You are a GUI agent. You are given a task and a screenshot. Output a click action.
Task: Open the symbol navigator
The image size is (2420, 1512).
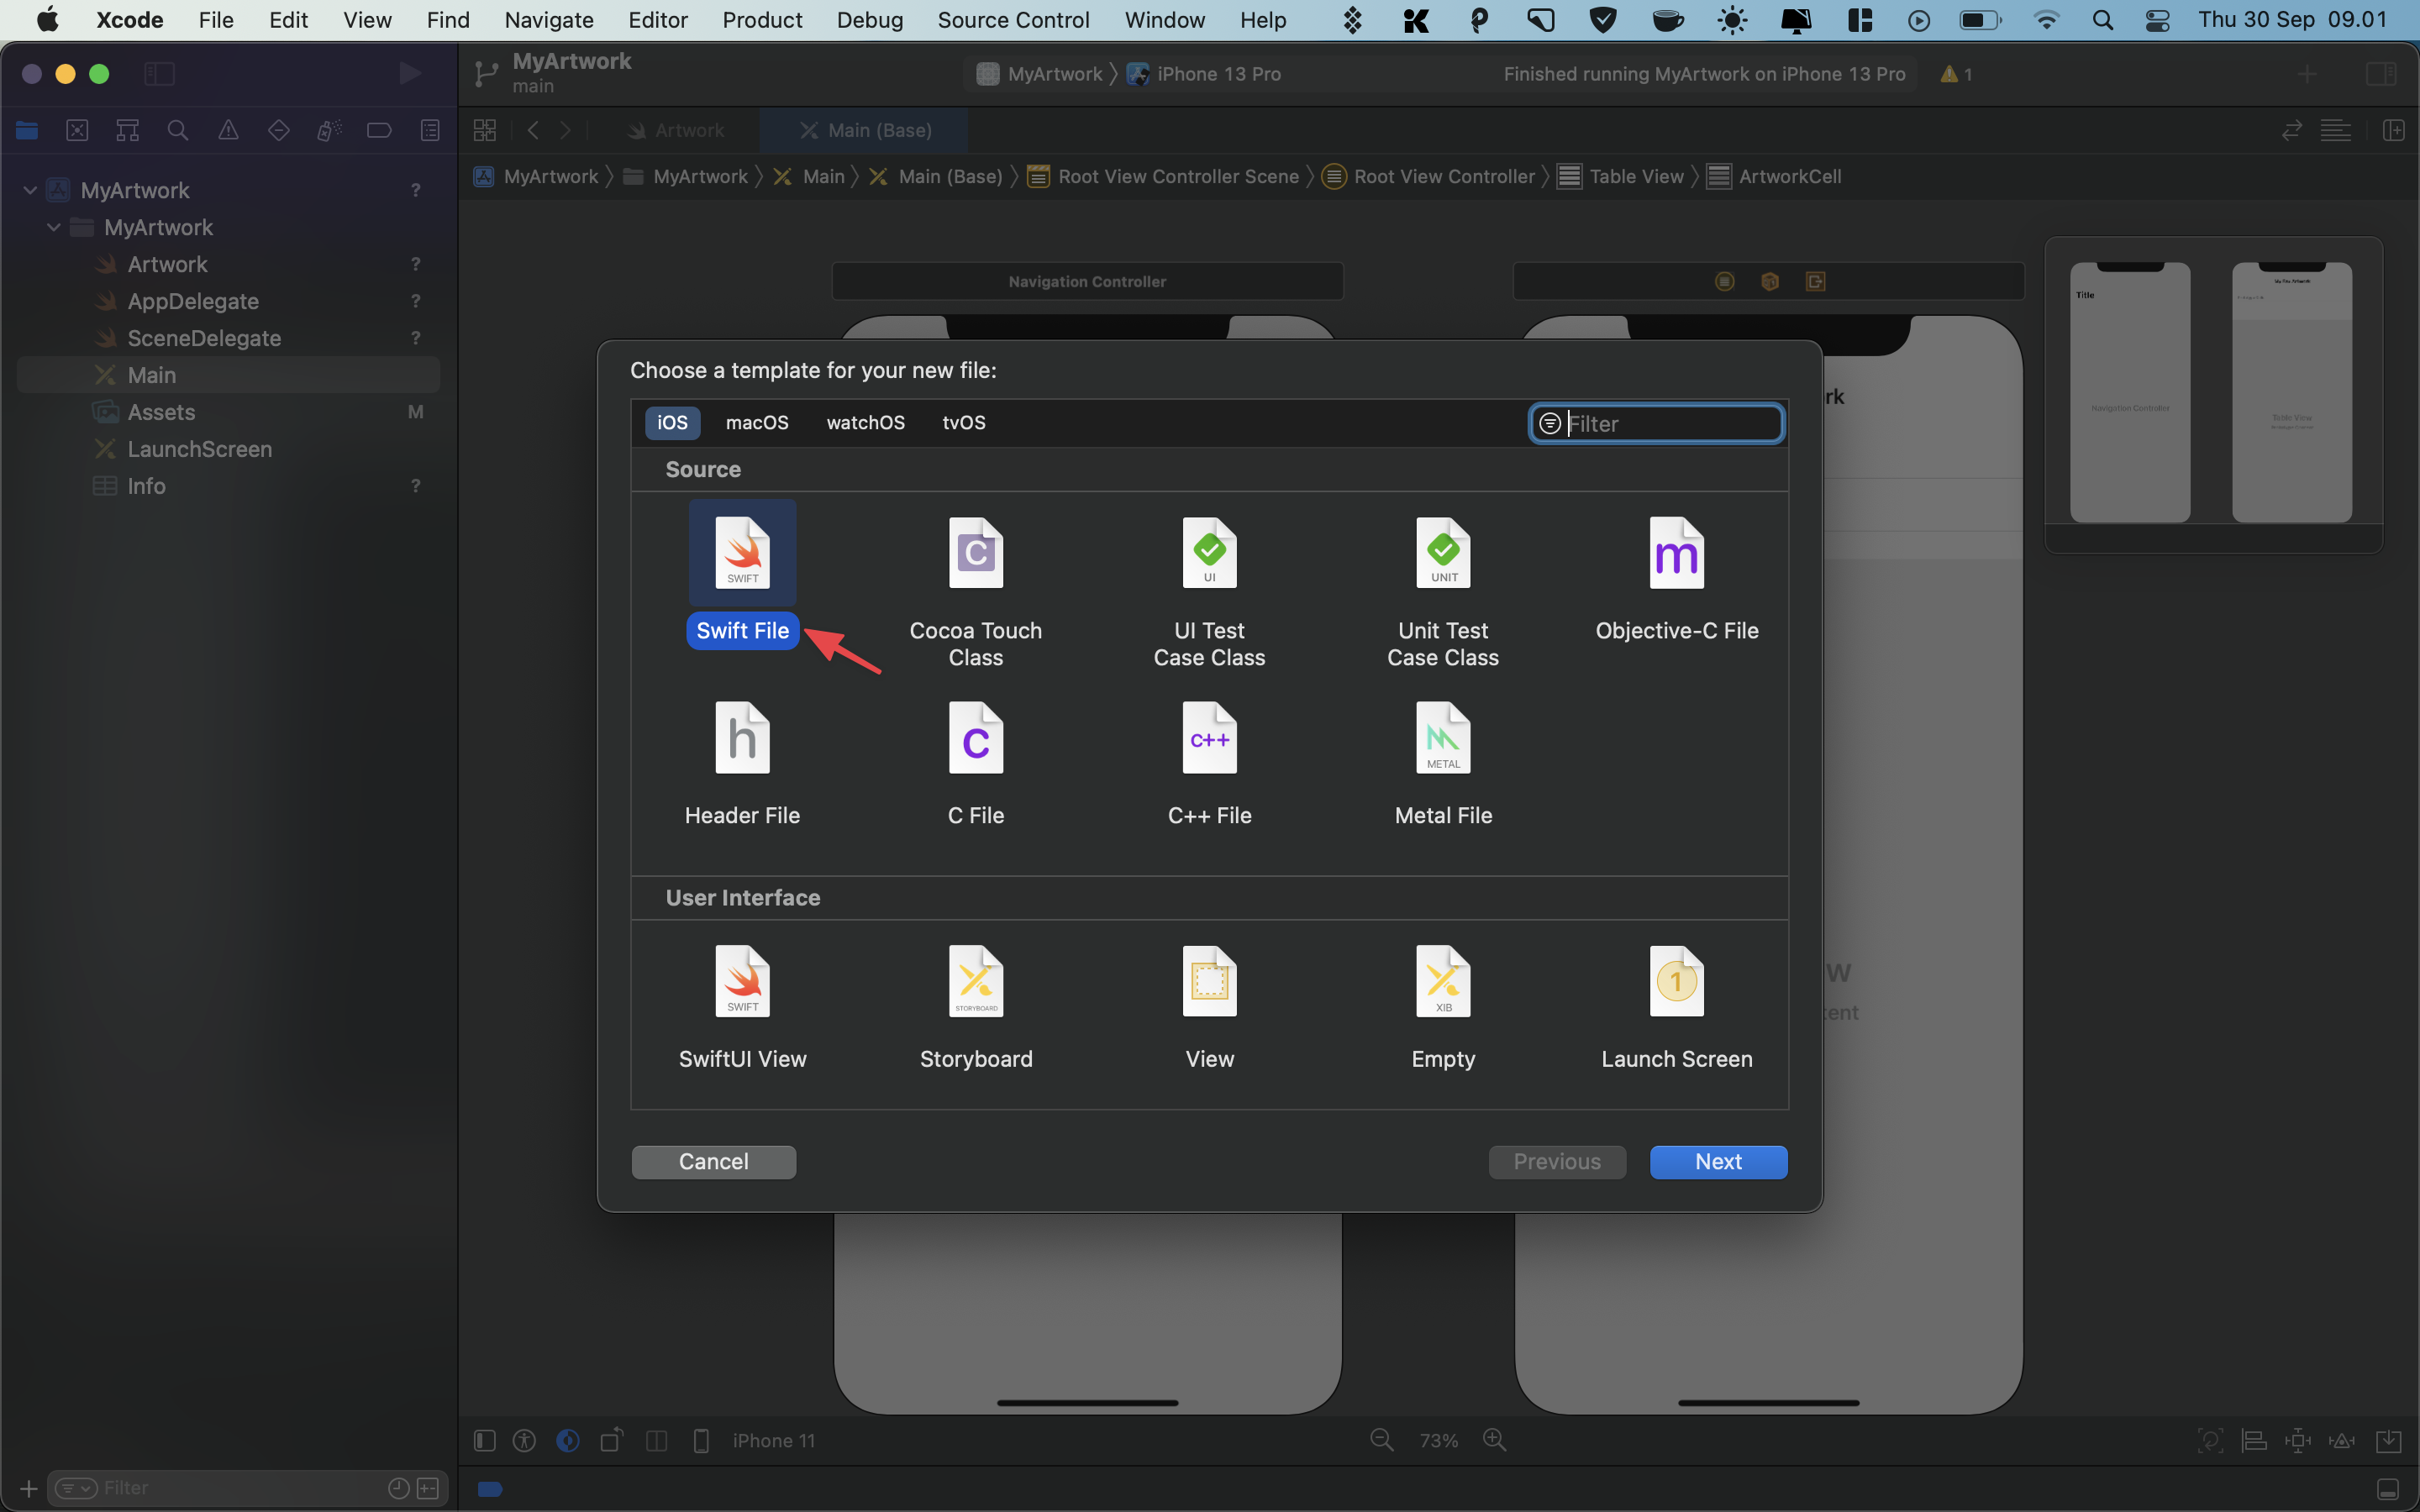tap(127, 130)
